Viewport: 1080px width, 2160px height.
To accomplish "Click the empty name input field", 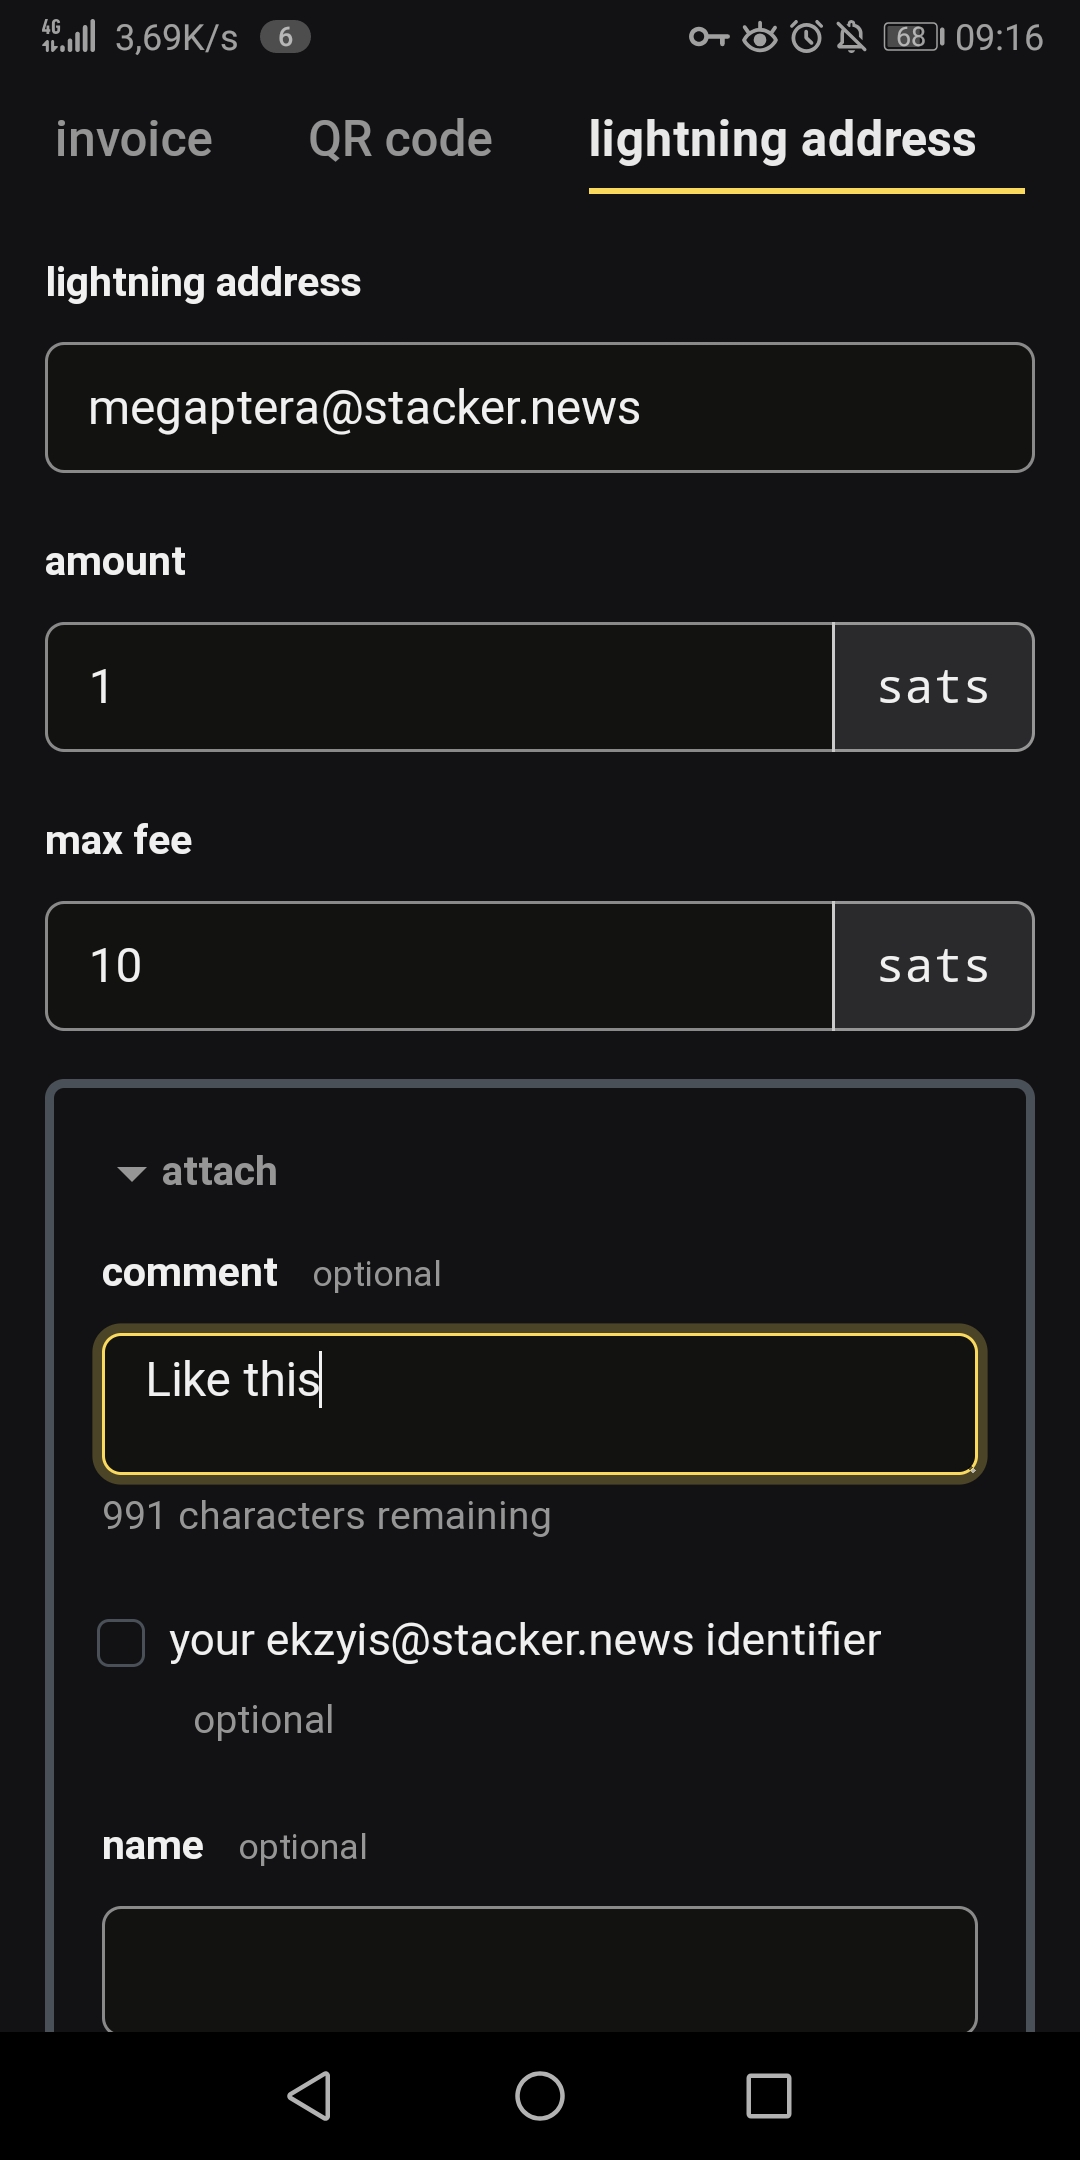I will (x=540, y=1968).
